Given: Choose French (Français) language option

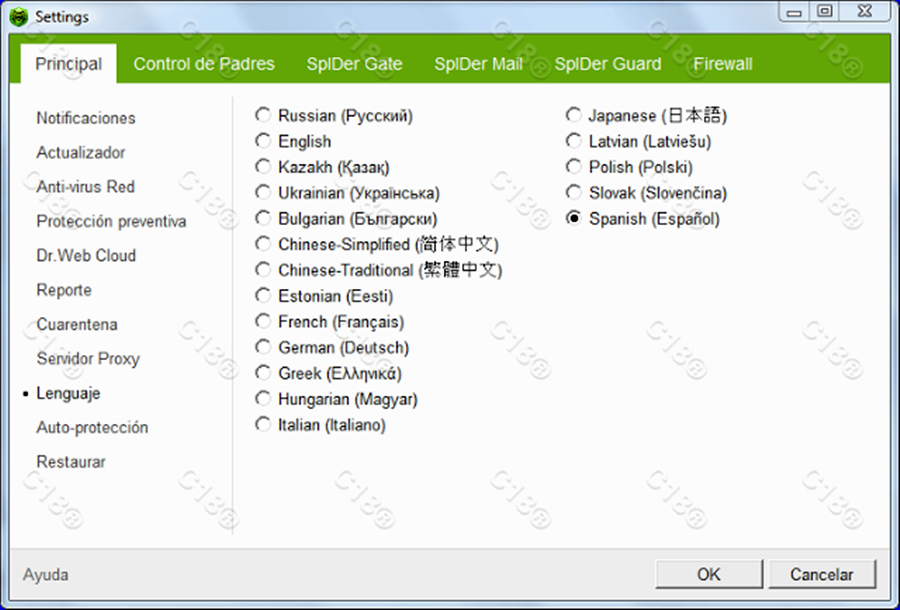Looking at the screenshot, I should [x=264, y=321].
